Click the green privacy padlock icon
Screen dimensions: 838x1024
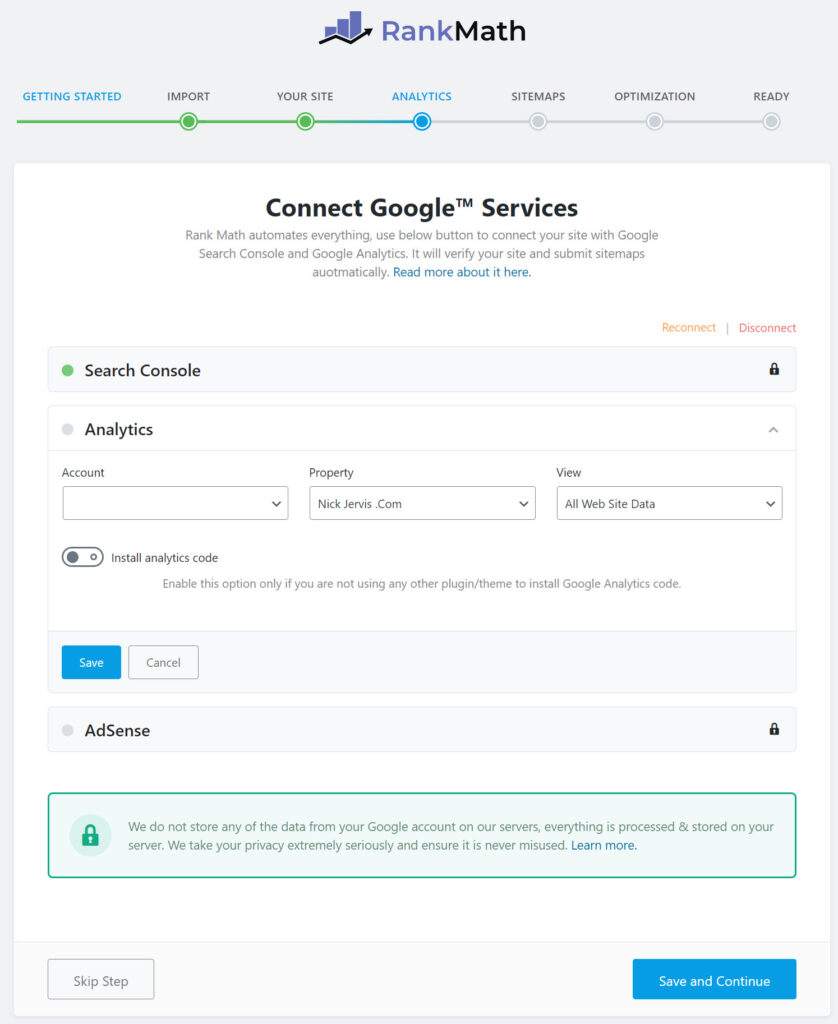point(90,835)
